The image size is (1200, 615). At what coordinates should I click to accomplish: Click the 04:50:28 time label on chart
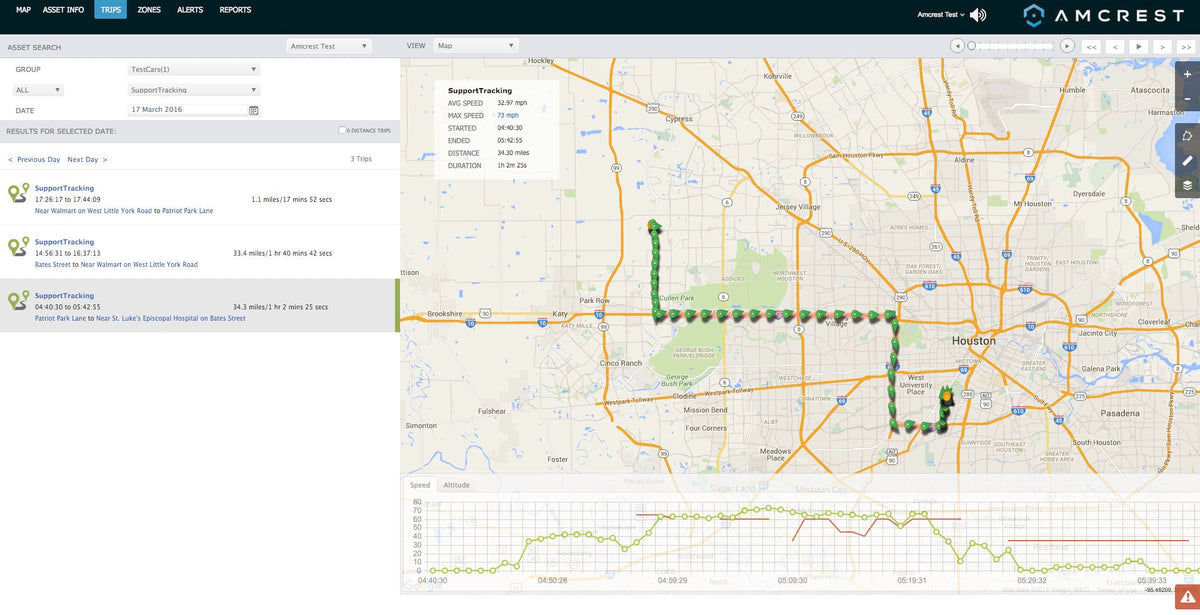(552, 580)
